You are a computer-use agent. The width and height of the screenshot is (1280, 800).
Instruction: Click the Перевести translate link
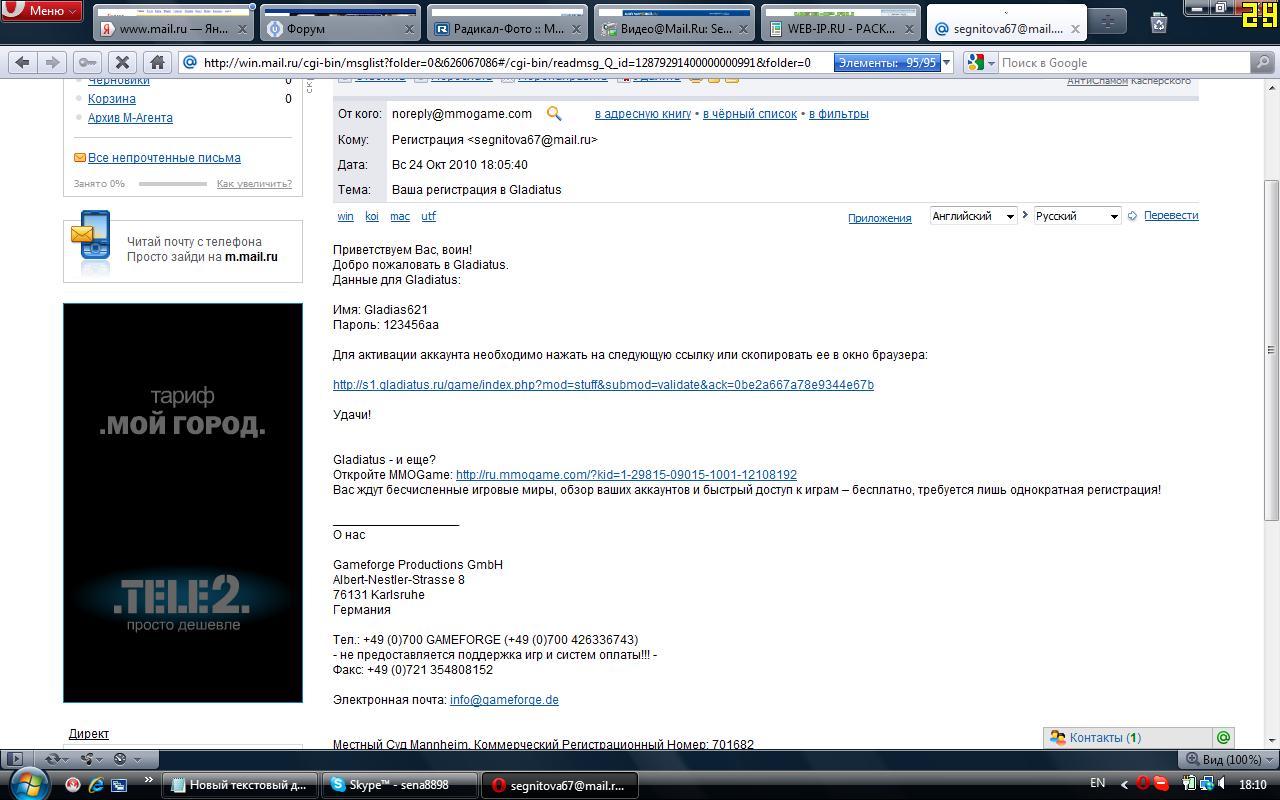click(1171, 216)
